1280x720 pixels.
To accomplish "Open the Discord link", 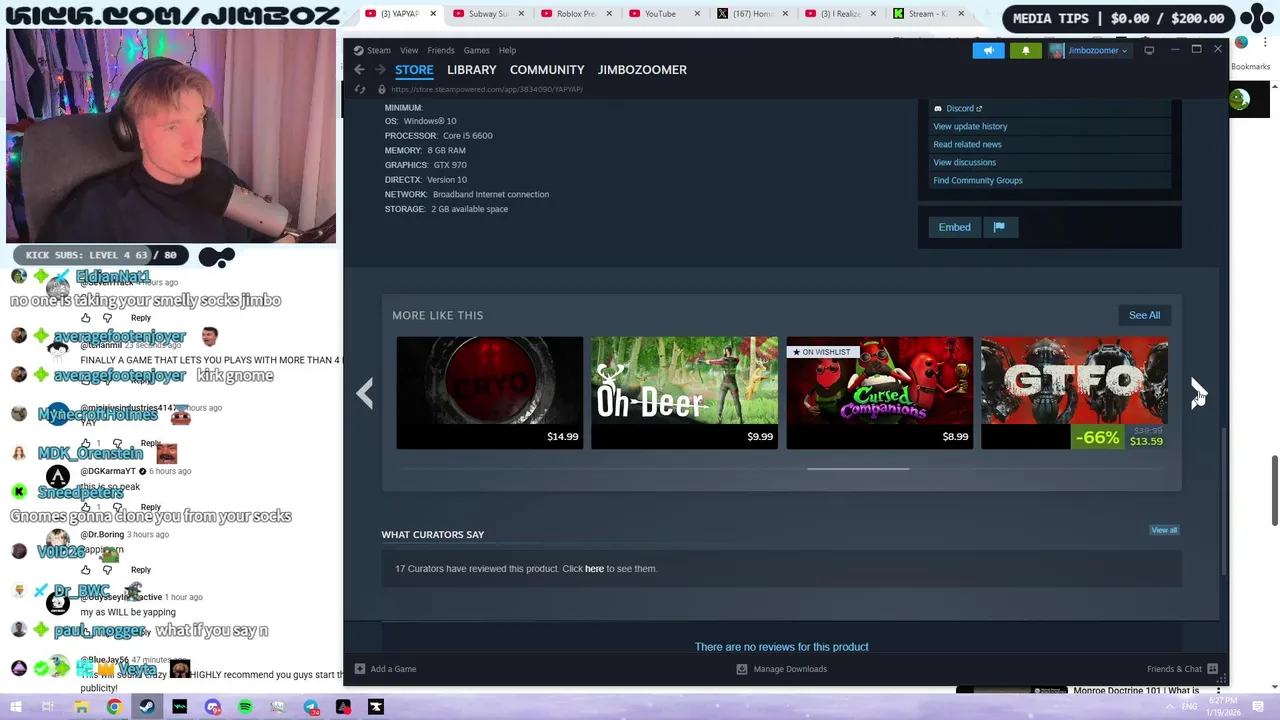I will [958, 108].
